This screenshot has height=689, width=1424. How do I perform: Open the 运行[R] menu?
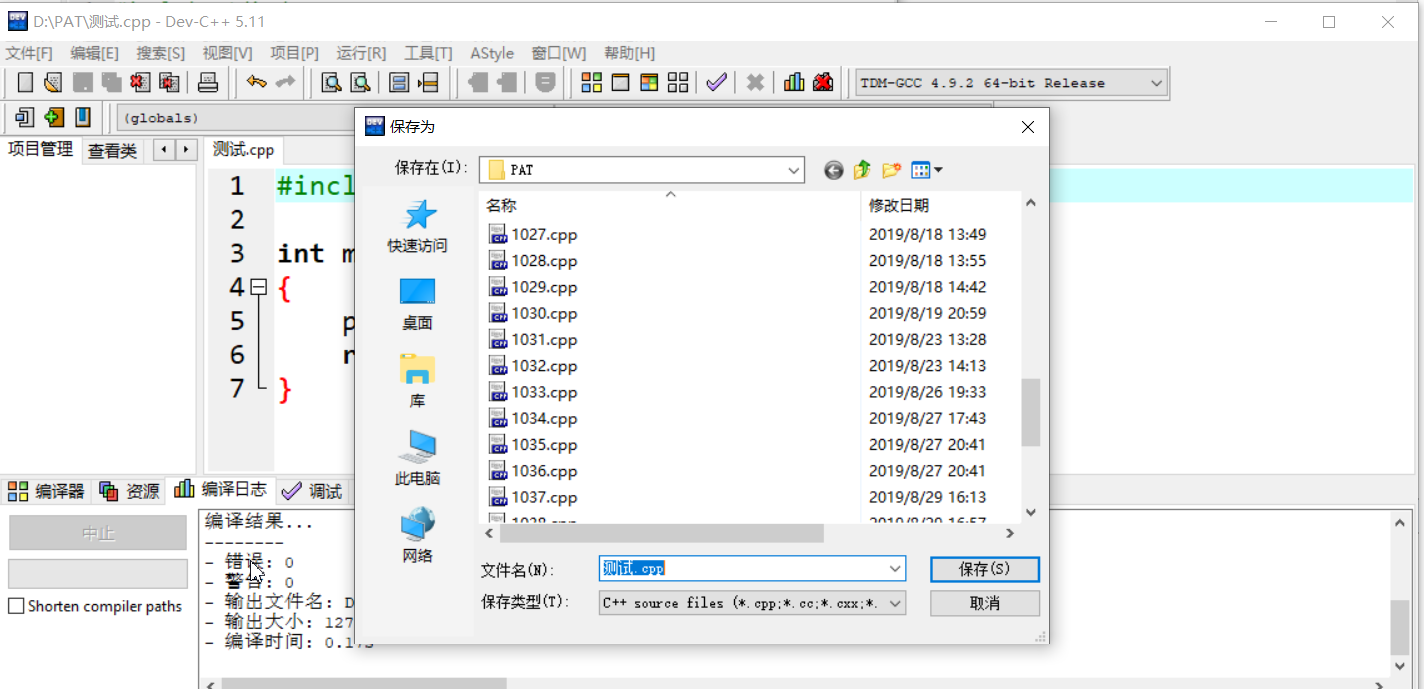(x=361, y=53)
